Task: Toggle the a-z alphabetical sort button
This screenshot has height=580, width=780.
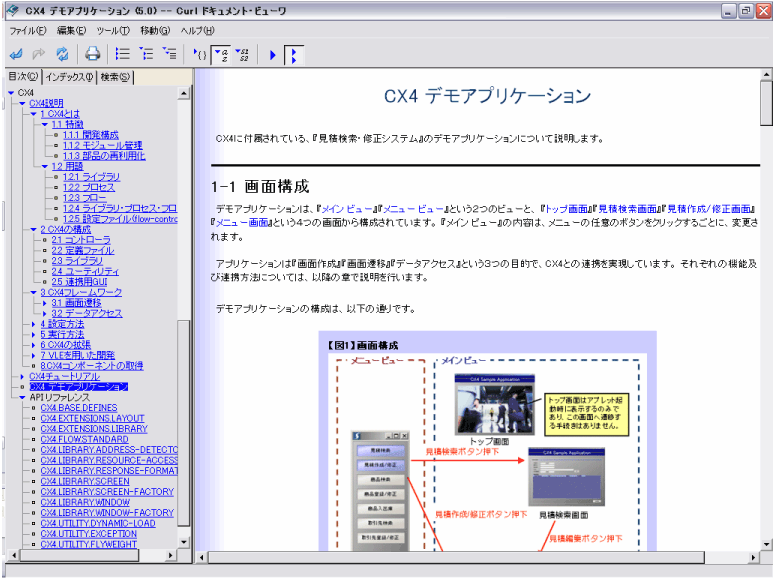Action: 221,55
